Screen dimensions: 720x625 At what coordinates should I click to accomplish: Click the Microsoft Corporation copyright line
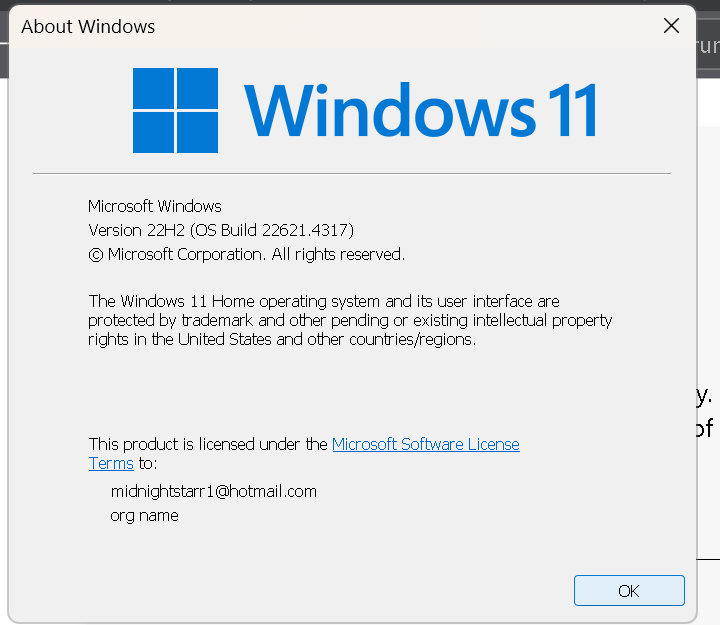[247, 254]
